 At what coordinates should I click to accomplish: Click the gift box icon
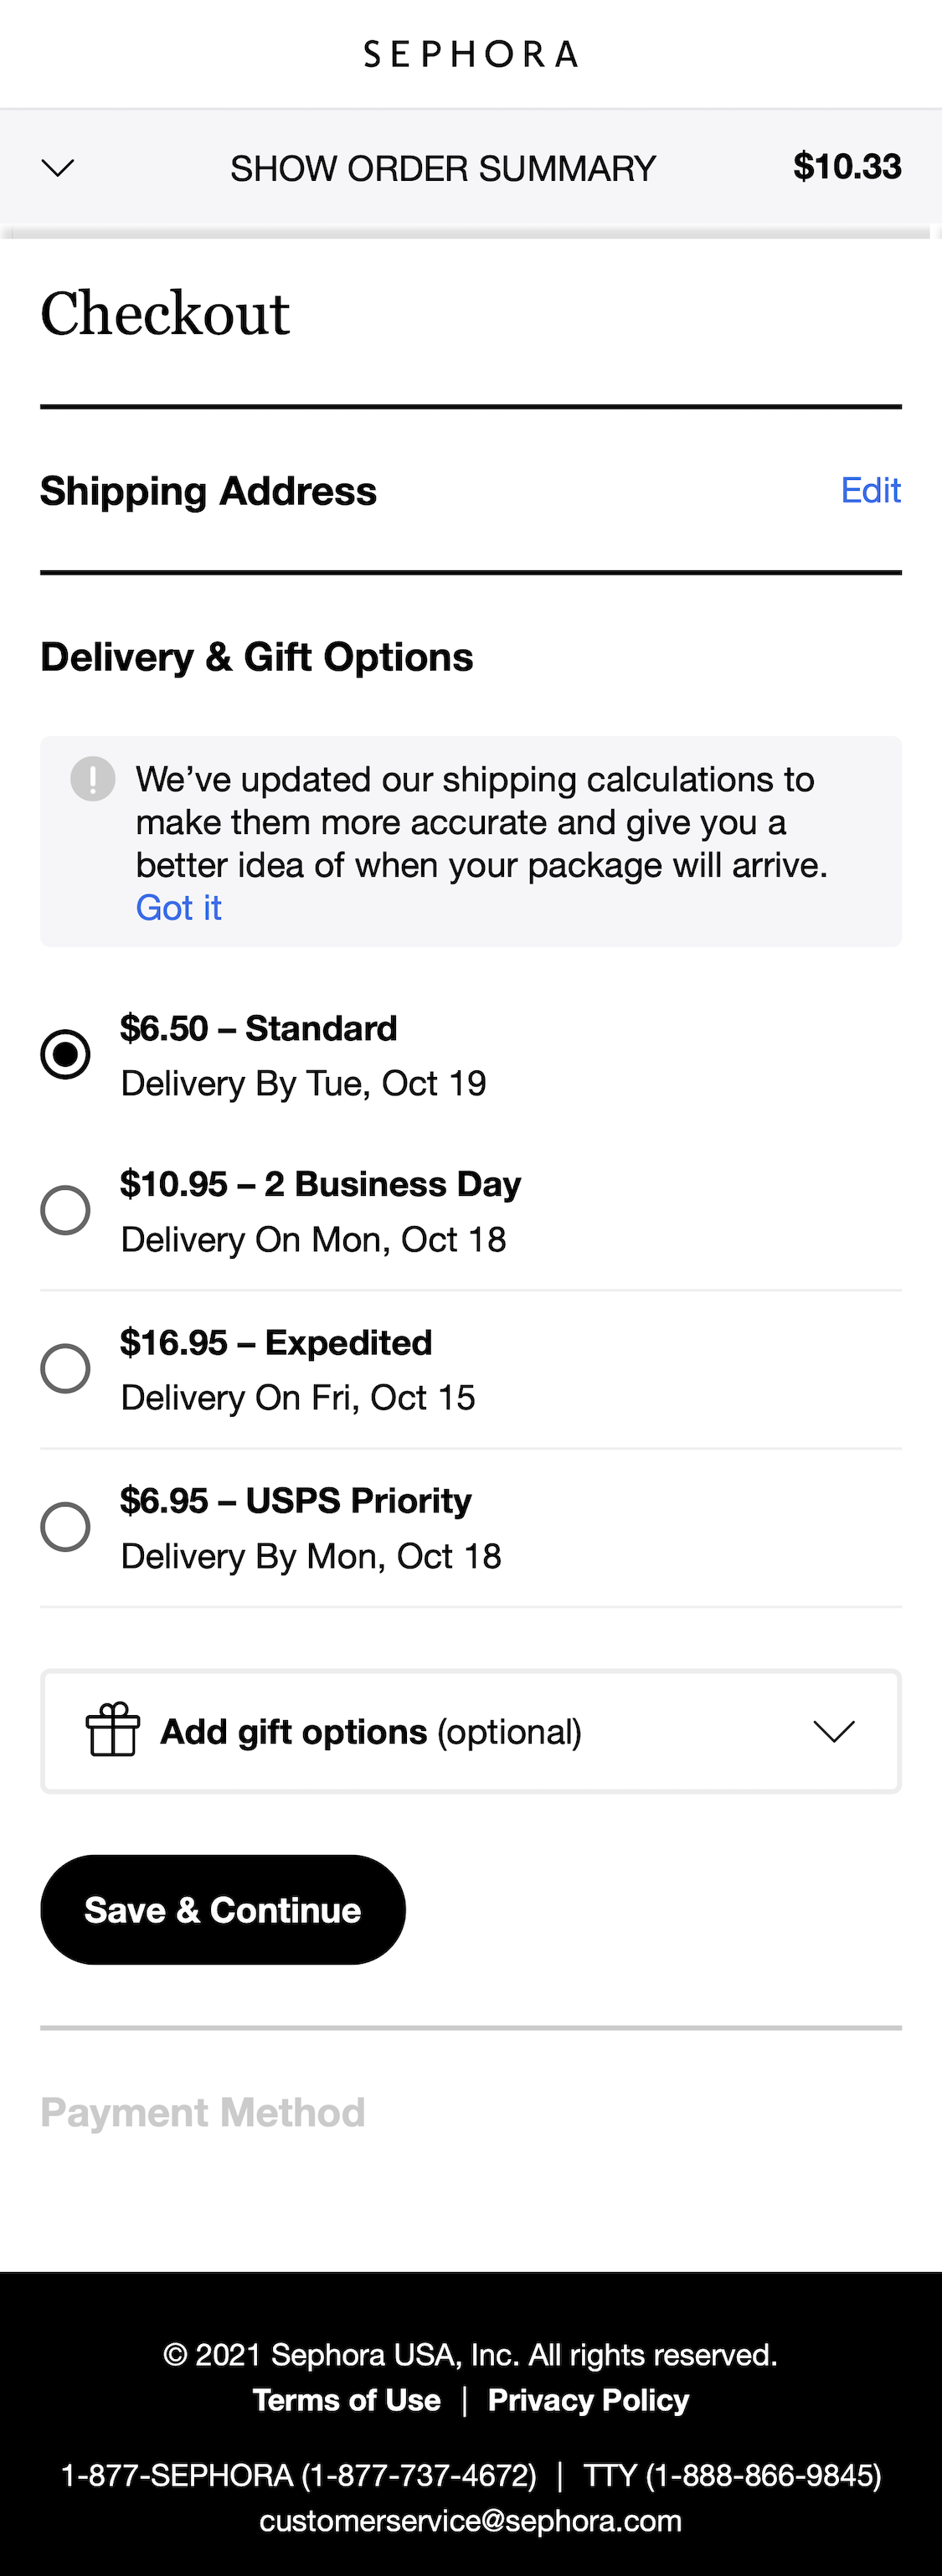[112, 1730]
